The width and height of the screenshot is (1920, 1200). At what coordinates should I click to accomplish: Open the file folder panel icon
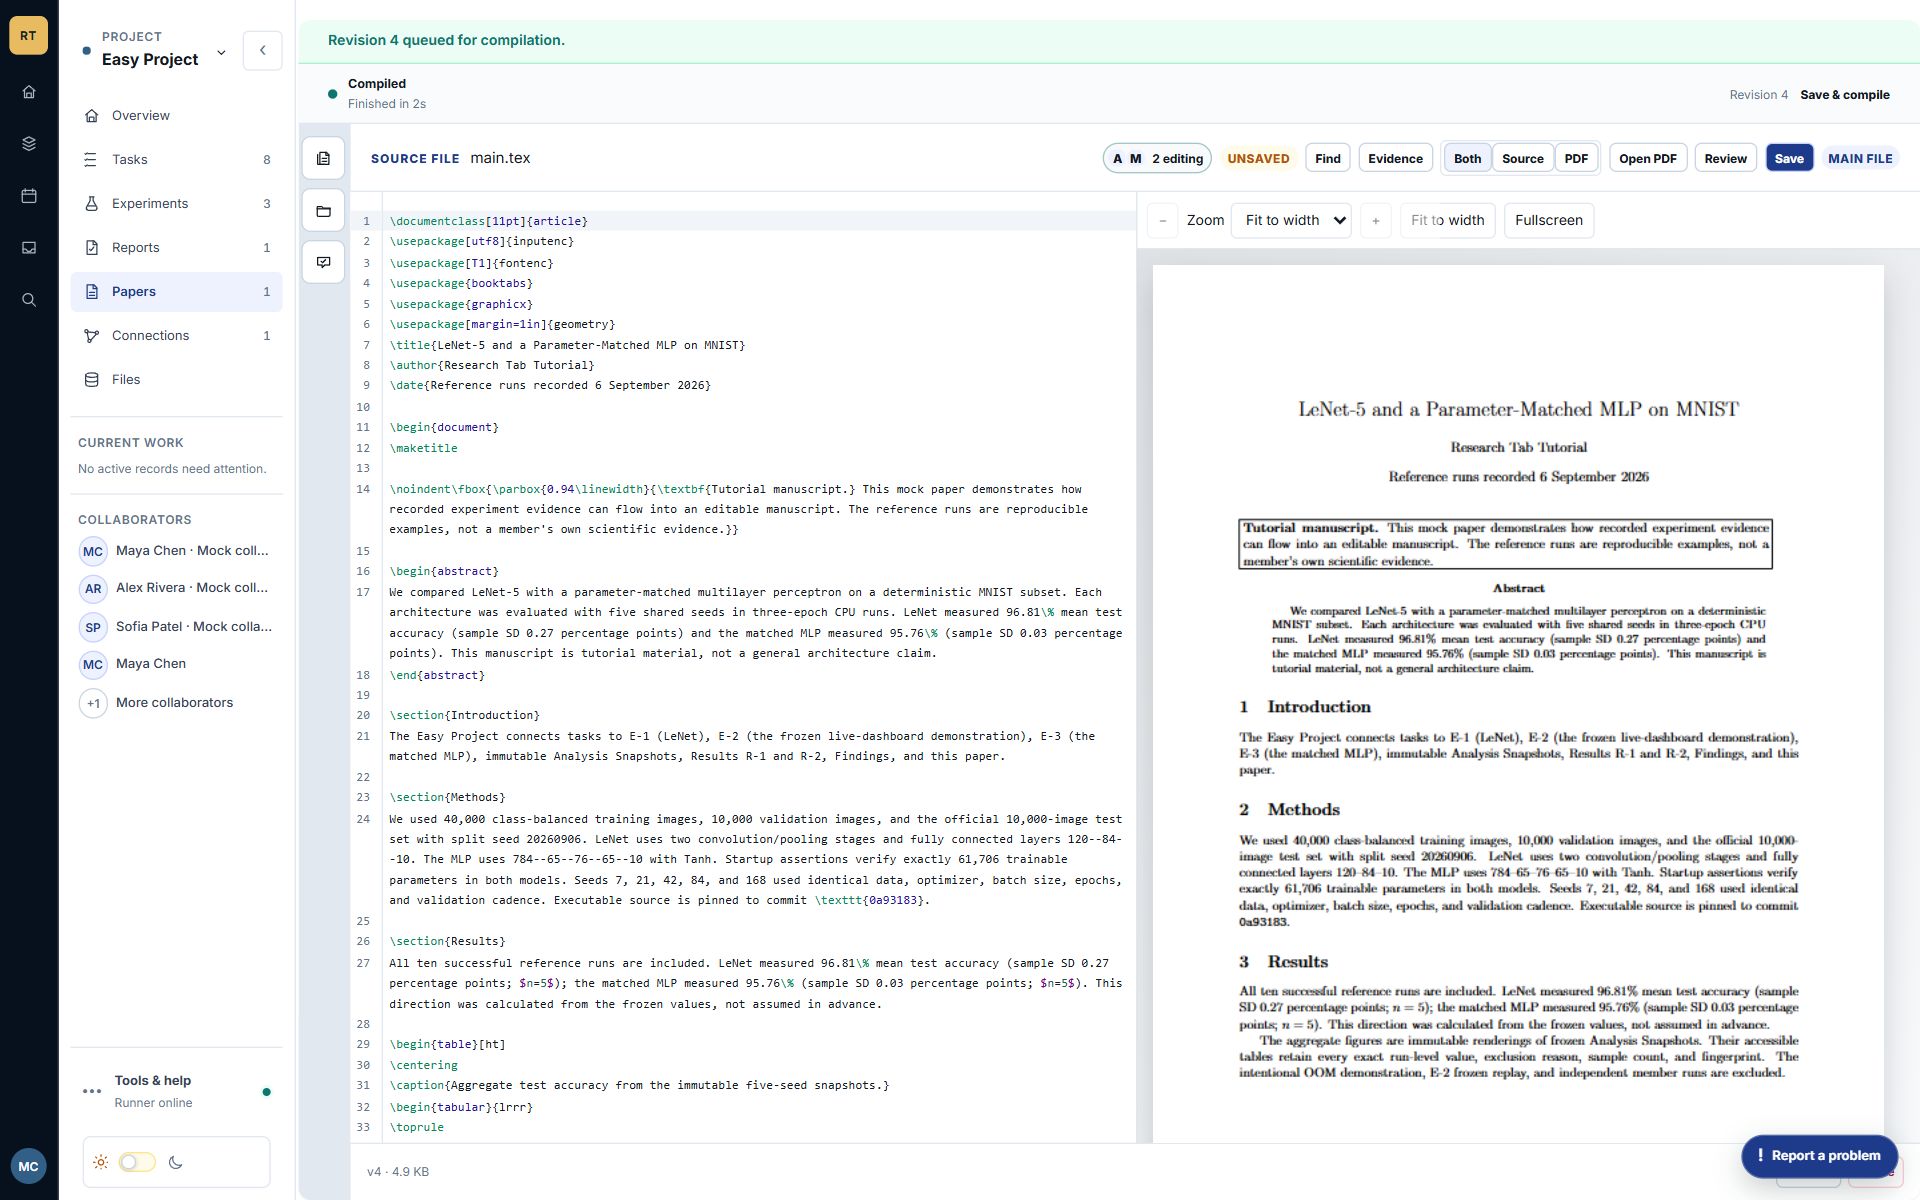pos(323,211)
